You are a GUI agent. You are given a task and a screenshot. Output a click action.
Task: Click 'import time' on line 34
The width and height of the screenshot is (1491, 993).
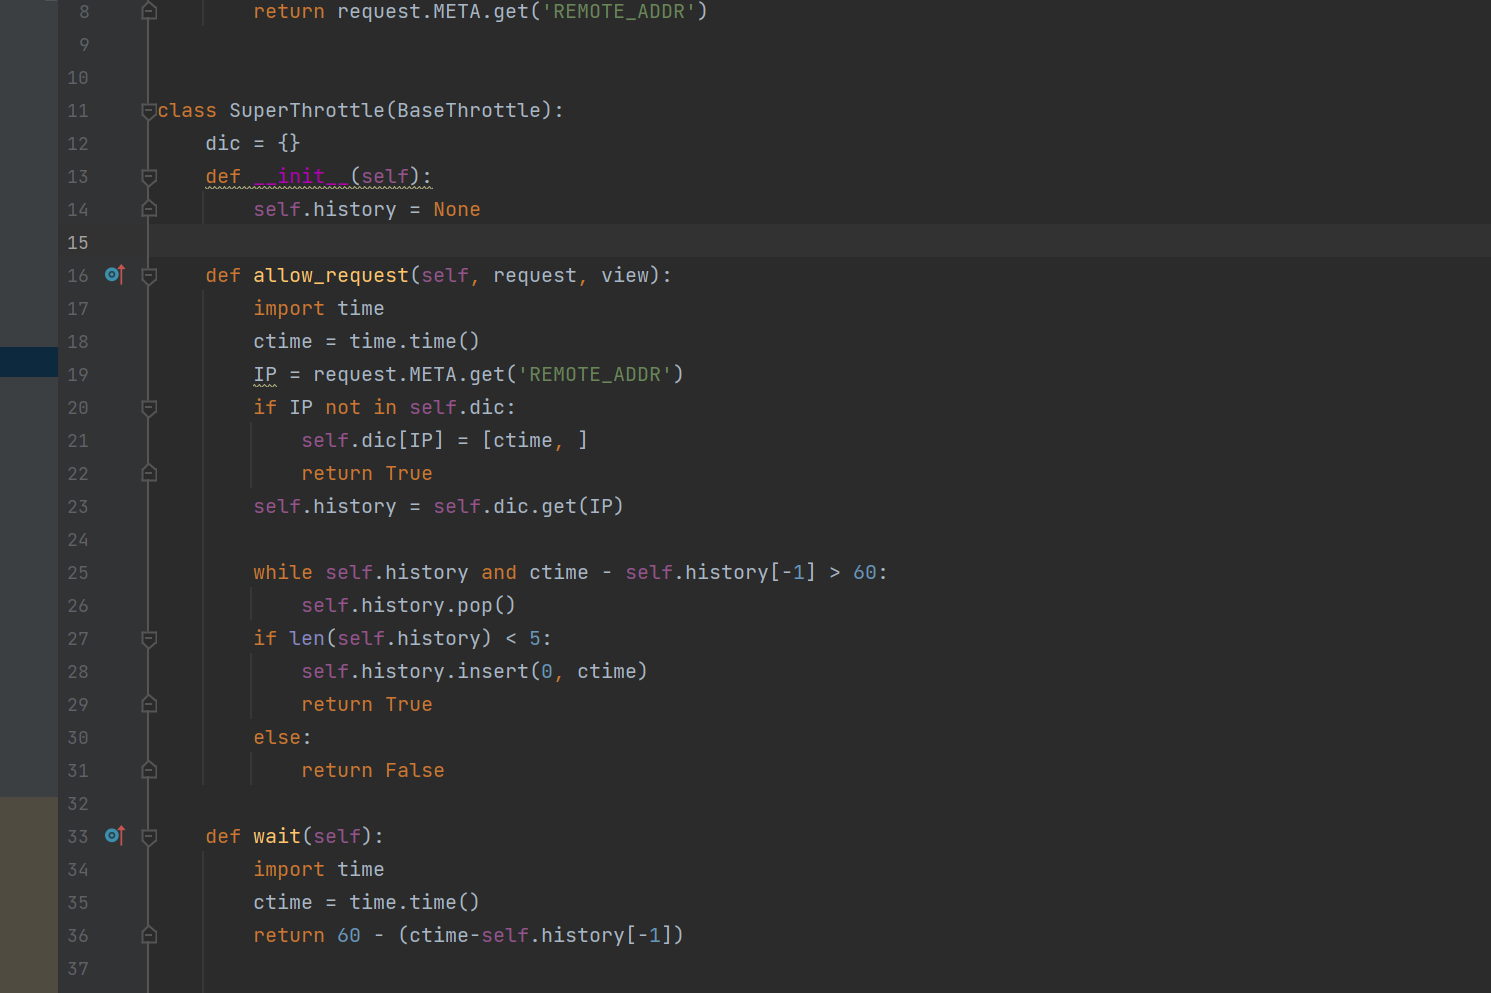(x=319, y=869)
